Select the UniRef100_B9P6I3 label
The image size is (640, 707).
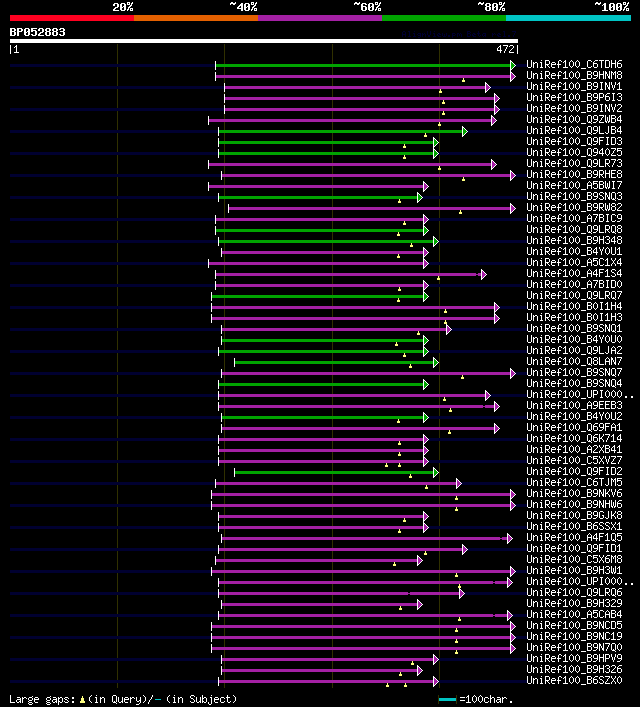(x=574, y=97)
